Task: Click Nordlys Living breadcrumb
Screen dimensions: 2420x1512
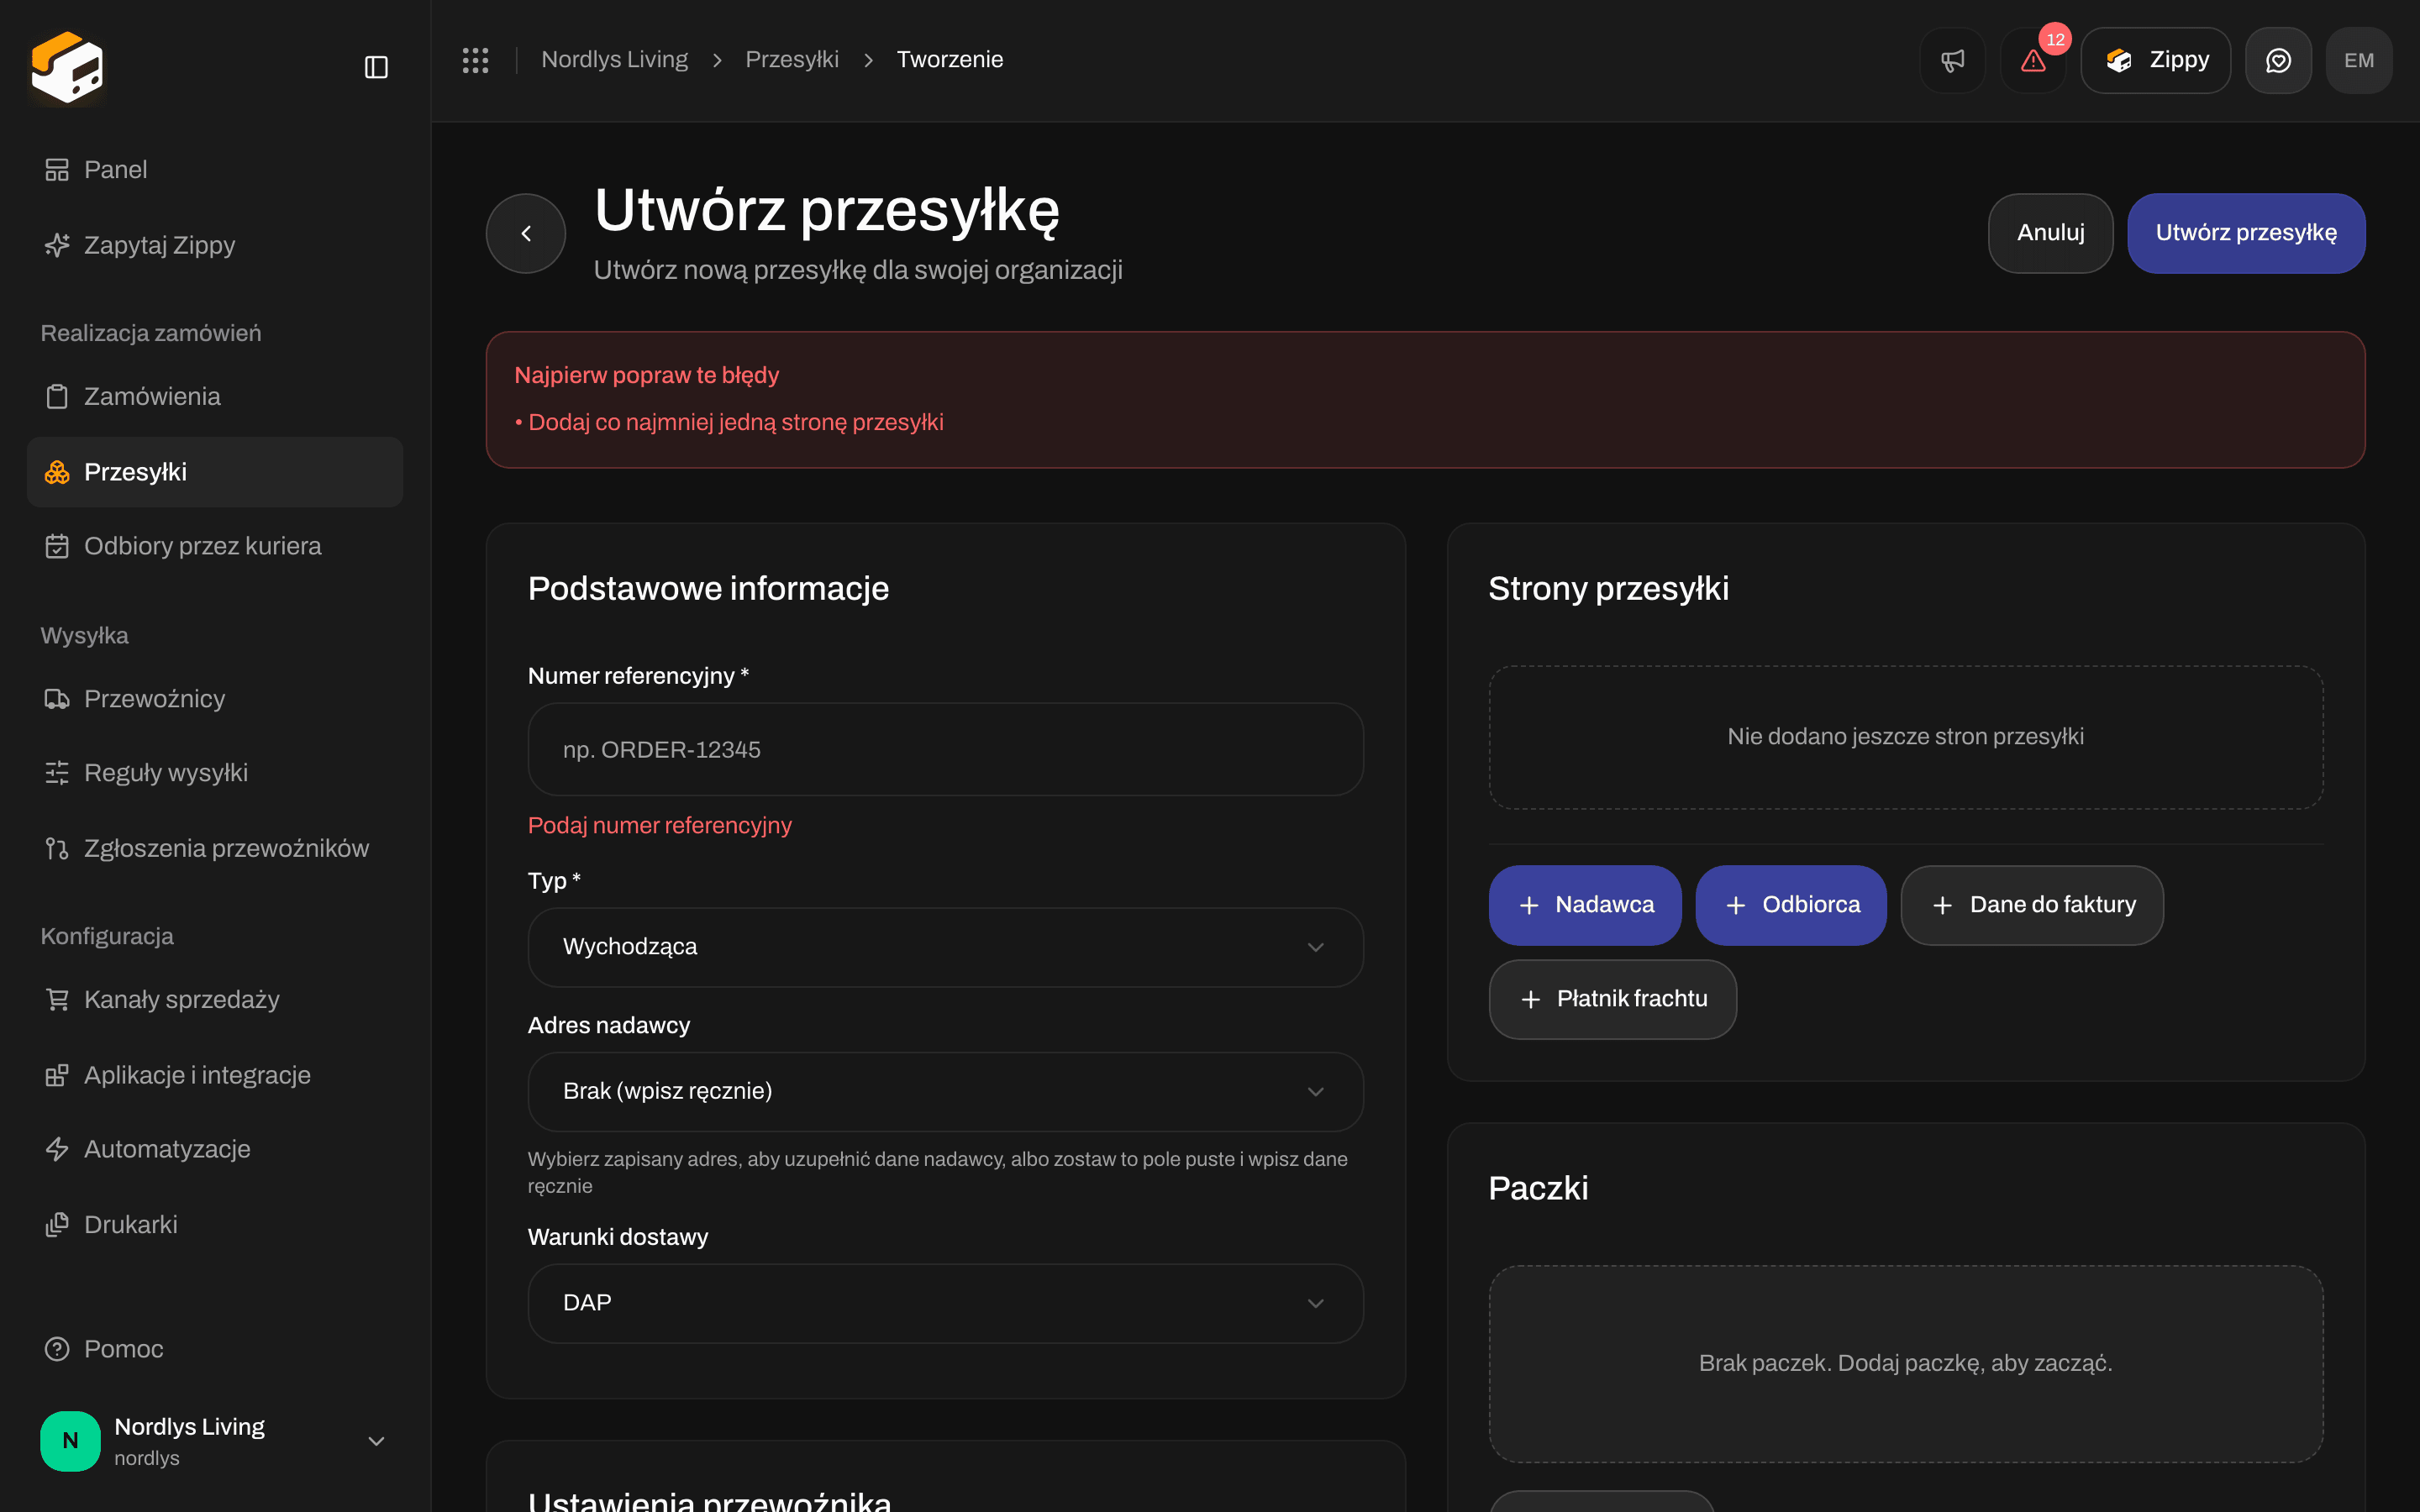Action: tap(614, 60)
